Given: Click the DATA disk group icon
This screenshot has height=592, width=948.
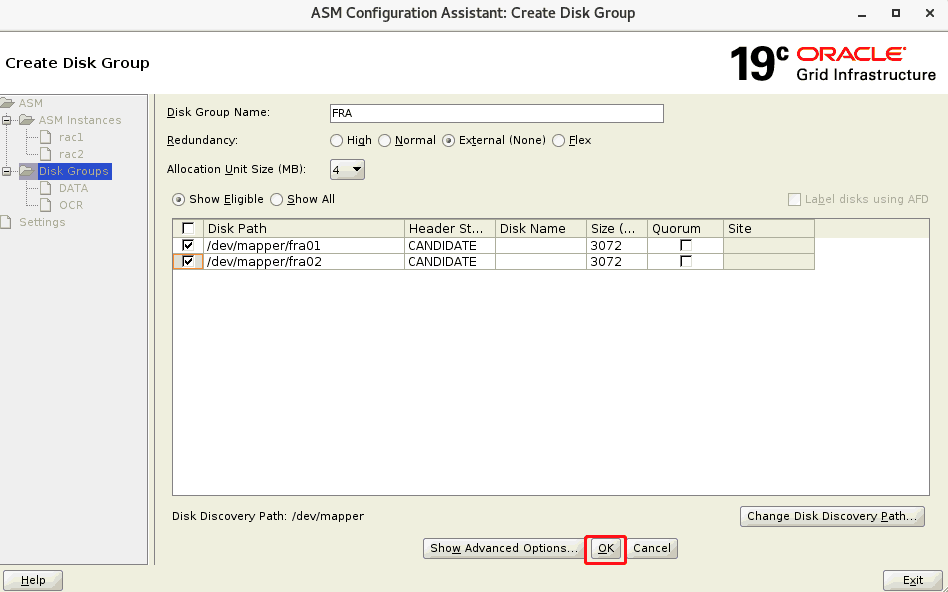Looking at the screenshot, I should point(45,188).
